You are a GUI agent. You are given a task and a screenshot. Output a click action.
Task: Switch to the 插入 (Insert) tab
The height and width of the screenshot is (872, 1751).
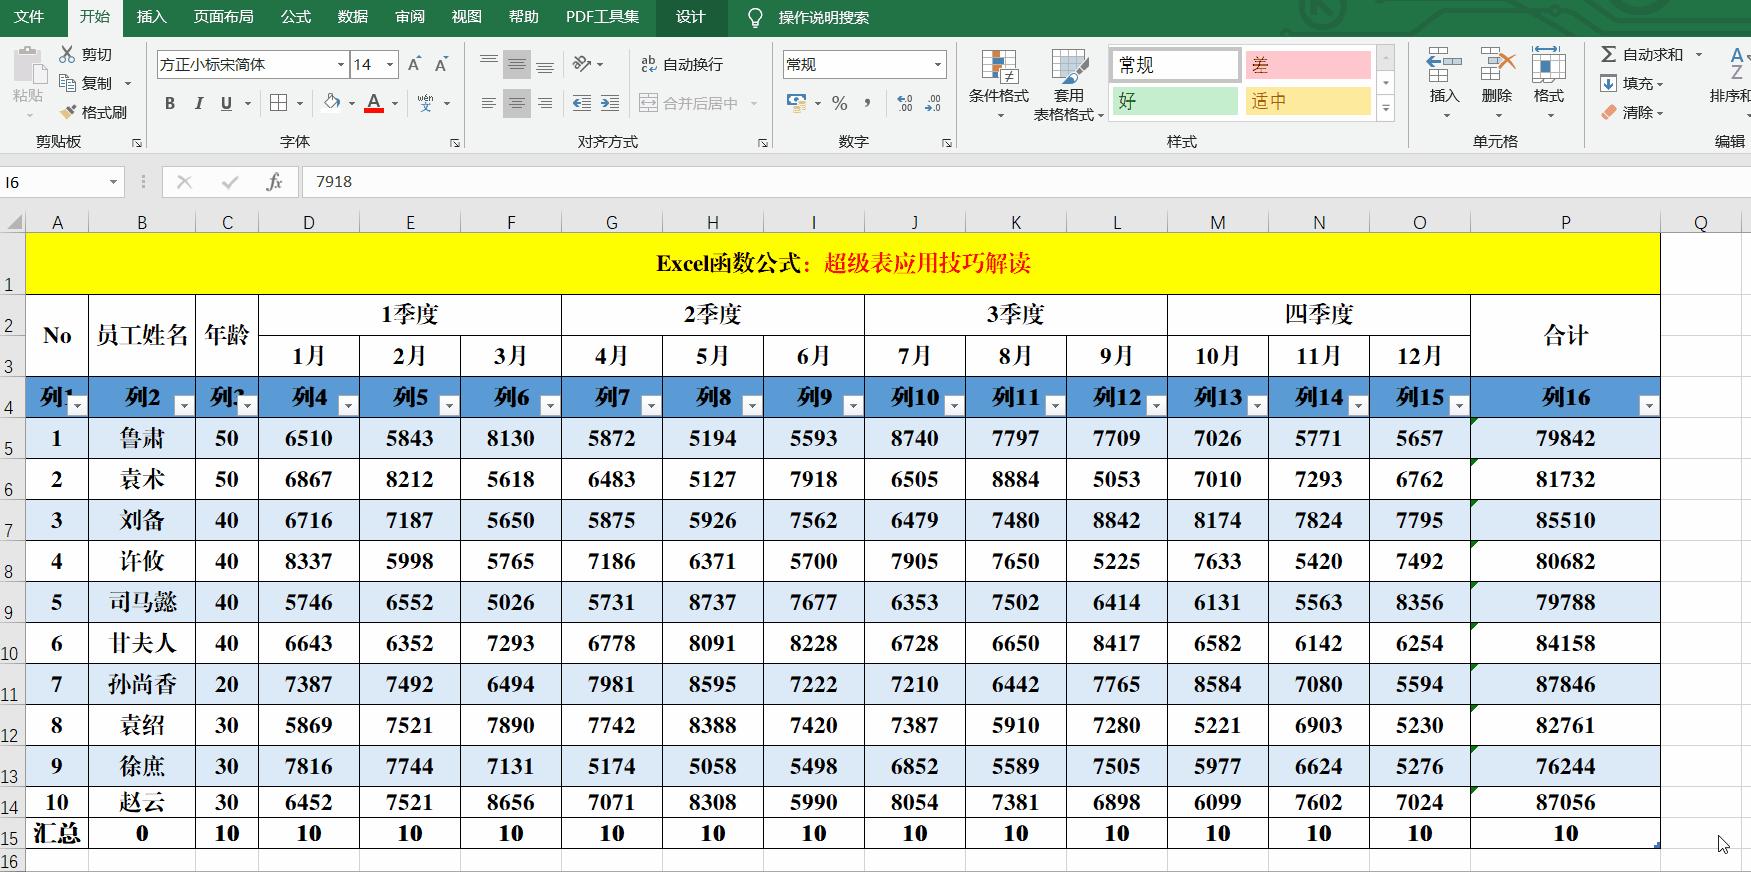tap(151, 17)
